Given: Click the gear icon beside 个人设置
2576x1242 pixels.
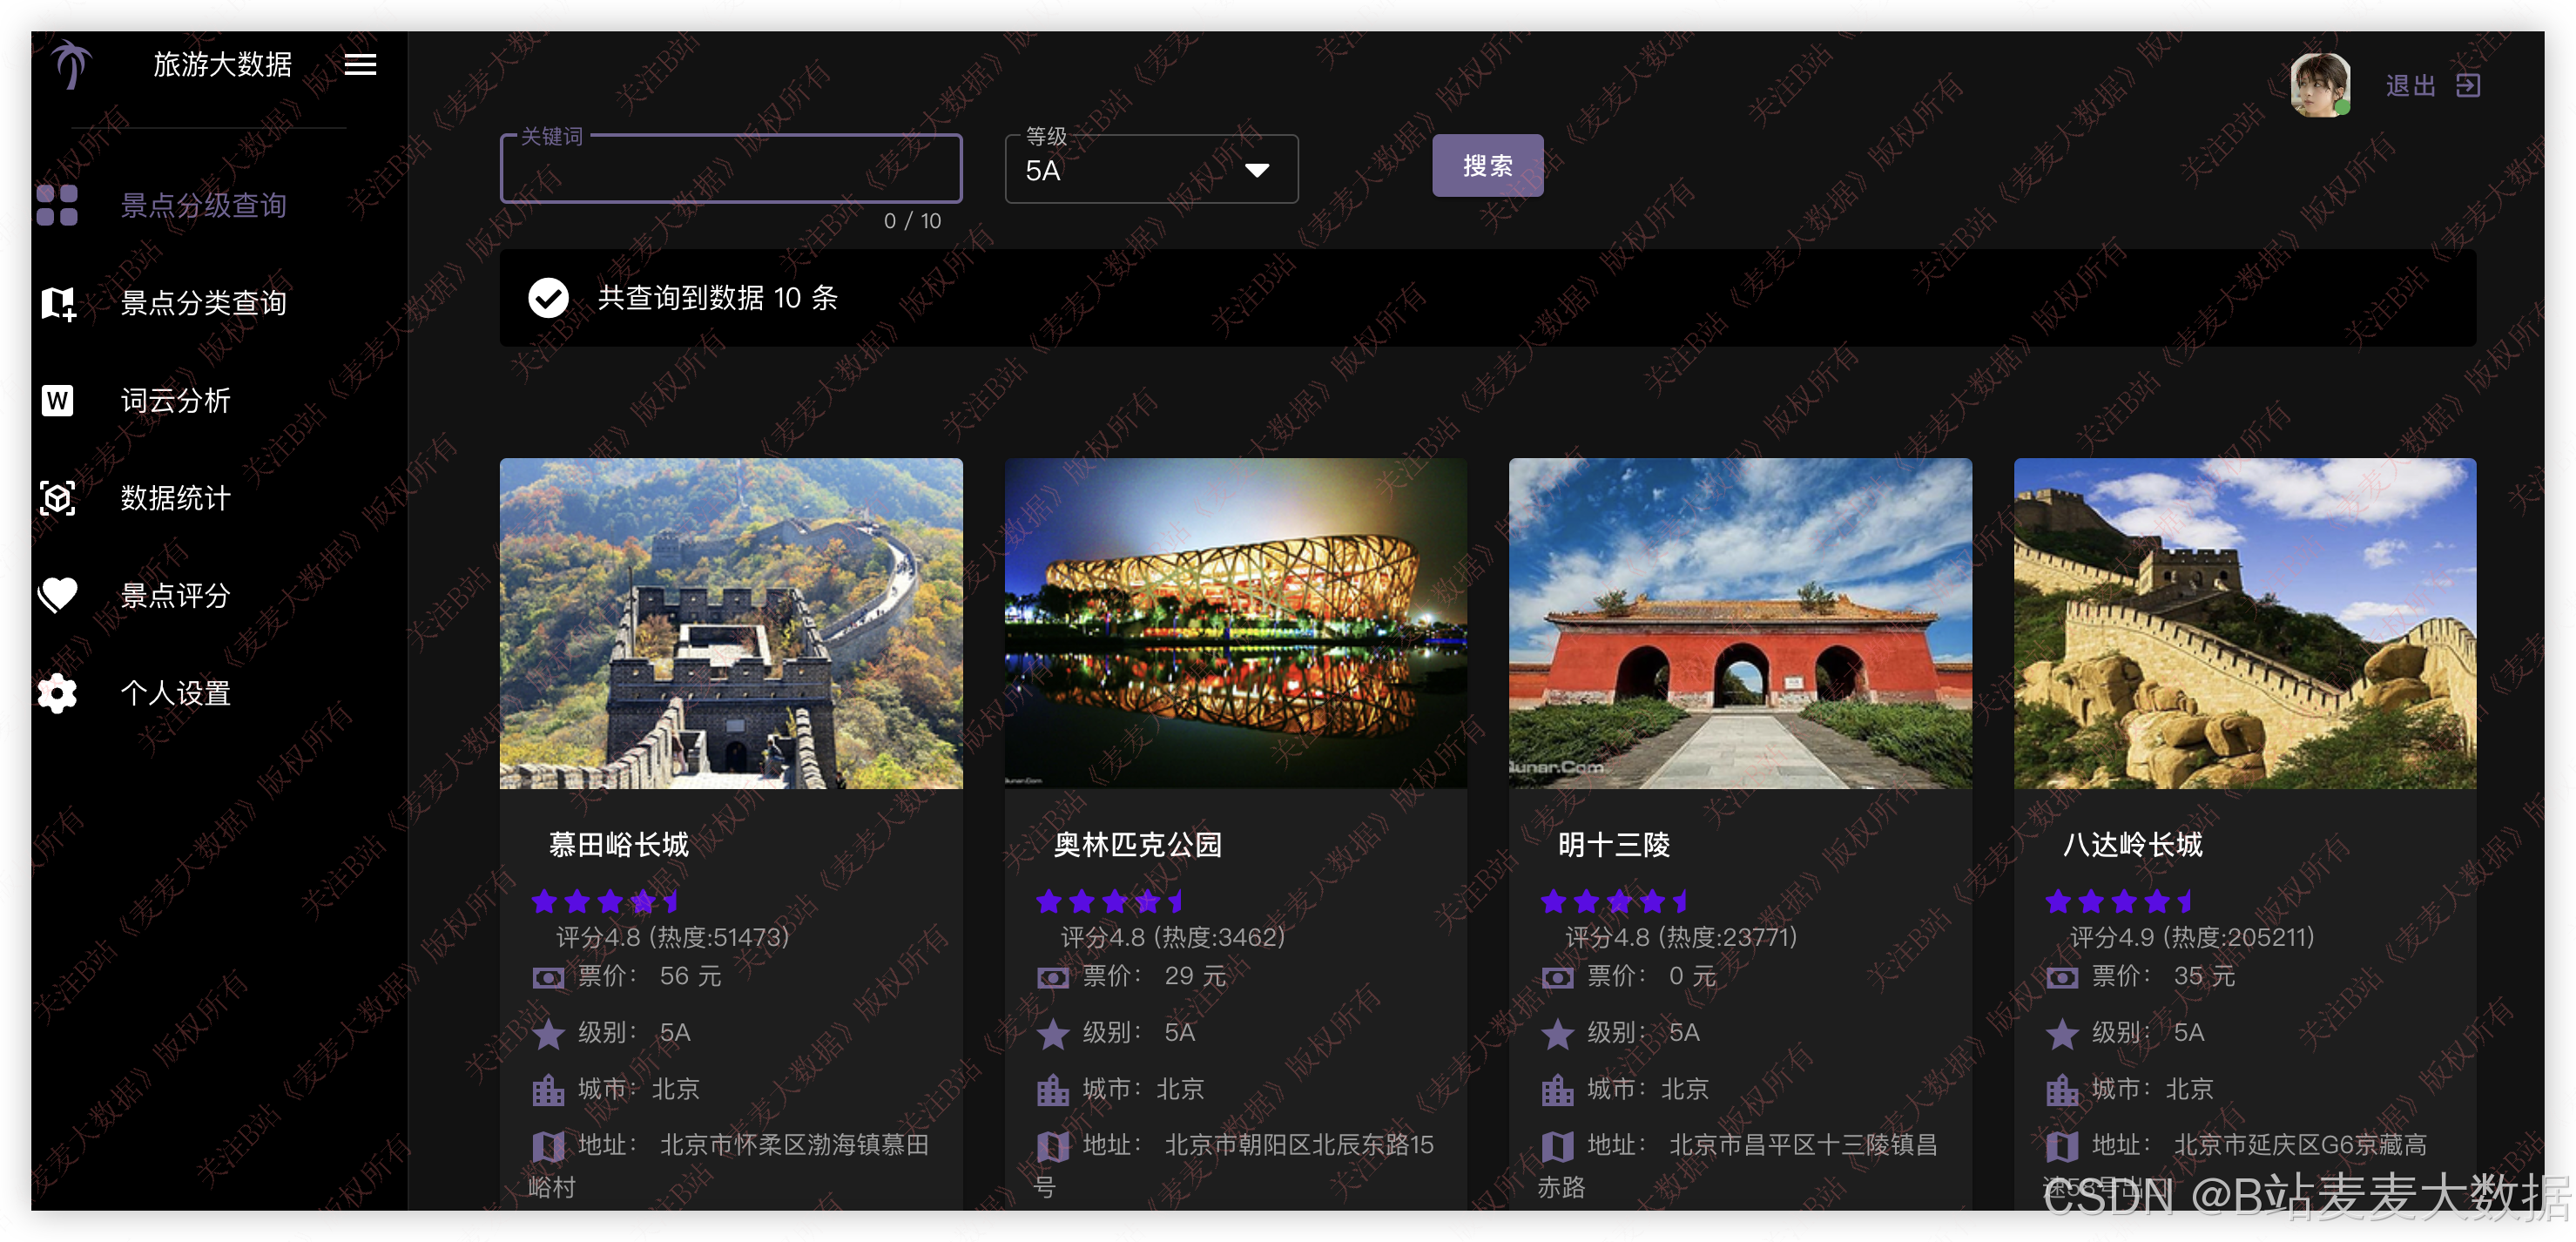Looking at the screenshot, I should (57, 693).
